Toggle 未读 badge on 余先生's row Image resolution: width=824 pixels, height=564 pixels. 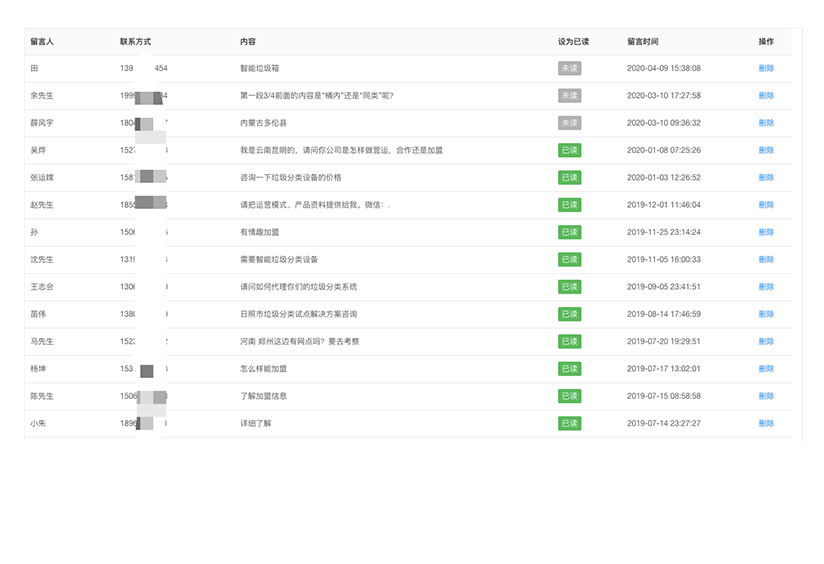tap(569, 96)
